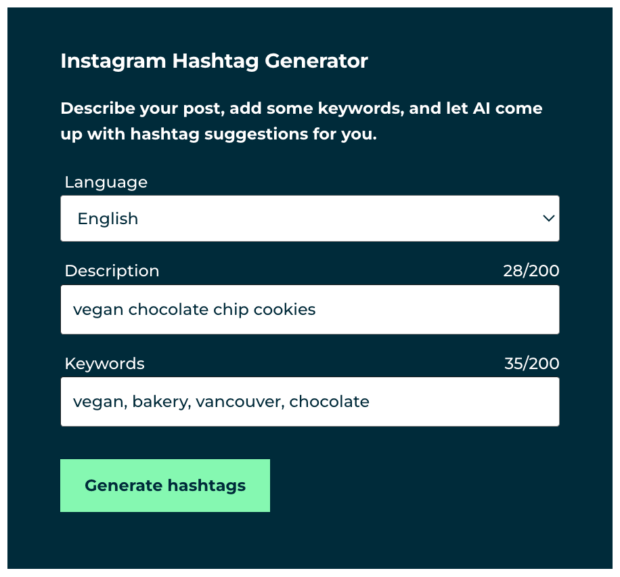Click the Language field label
This screenshot has width=620, height=577.
[106, 182]
